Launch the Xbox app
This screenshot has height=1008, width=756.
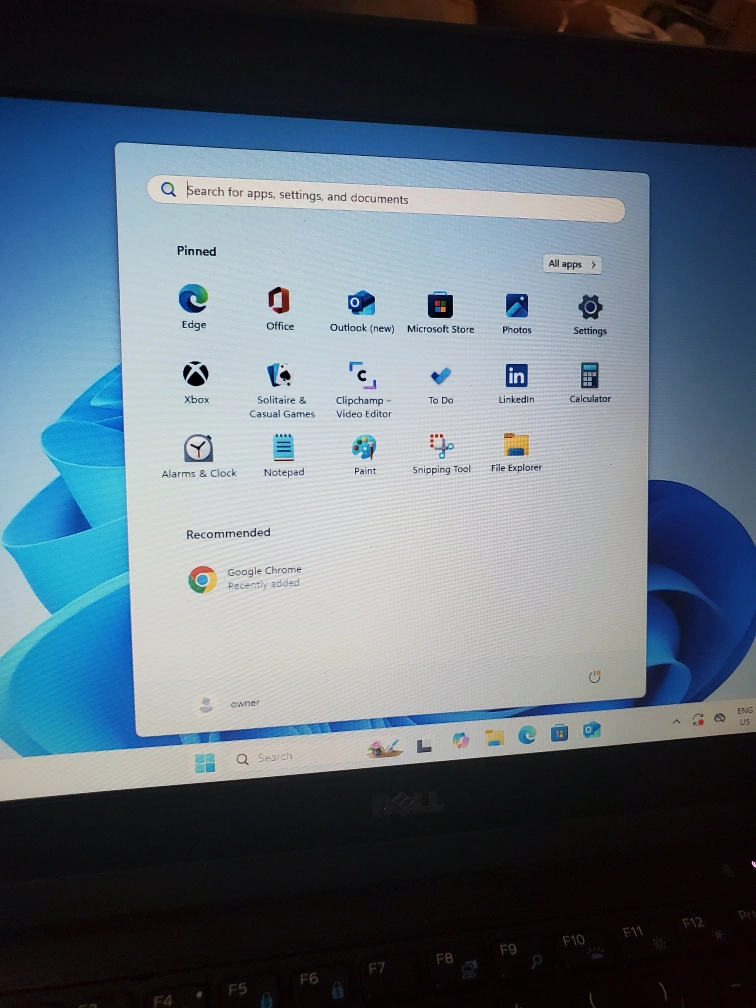click(196, 374)
